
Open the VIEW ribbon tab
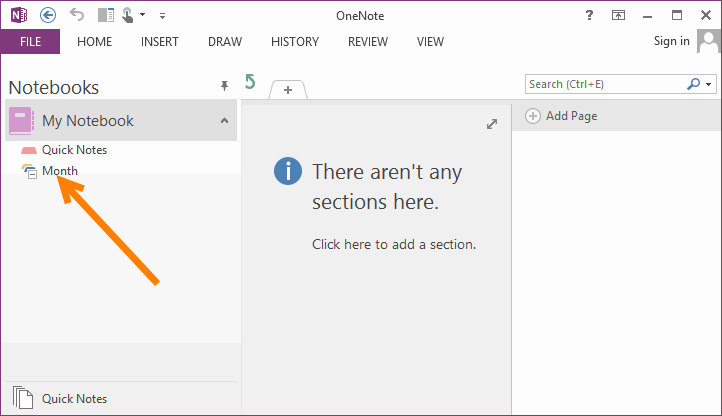430,41
